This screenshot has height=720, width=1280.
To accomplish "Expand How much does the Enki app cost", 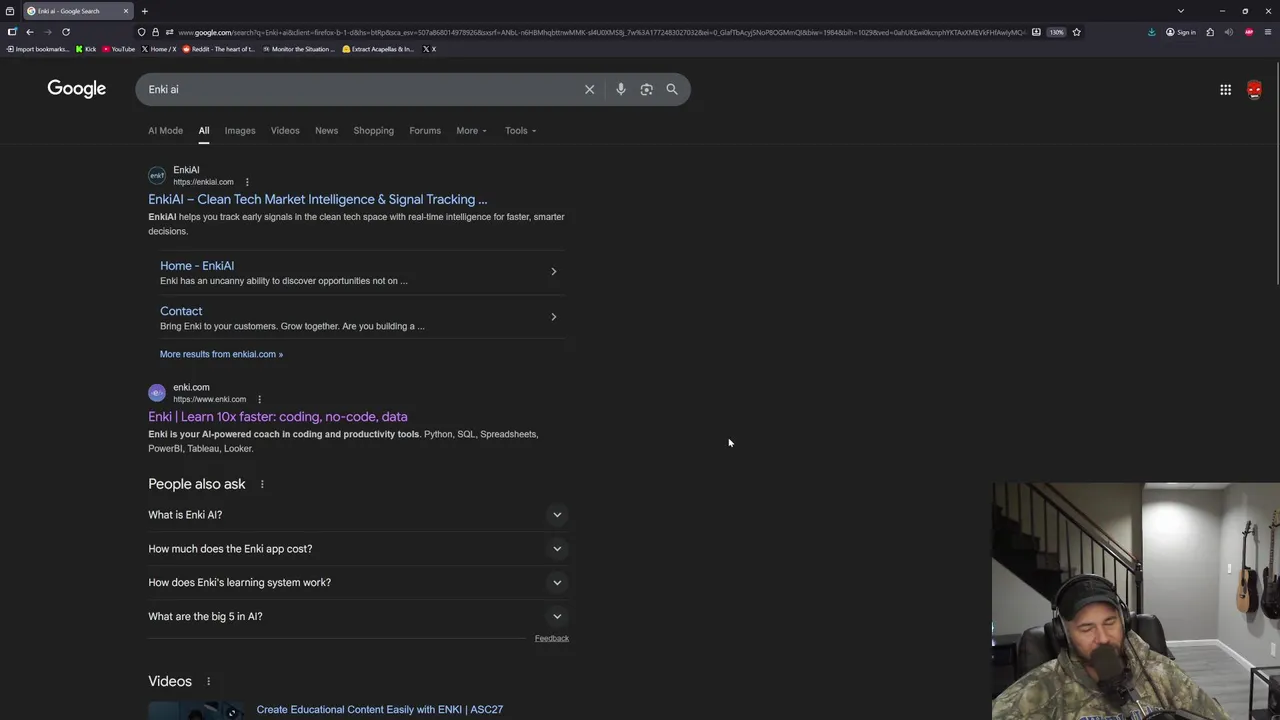I will [356, 549].
